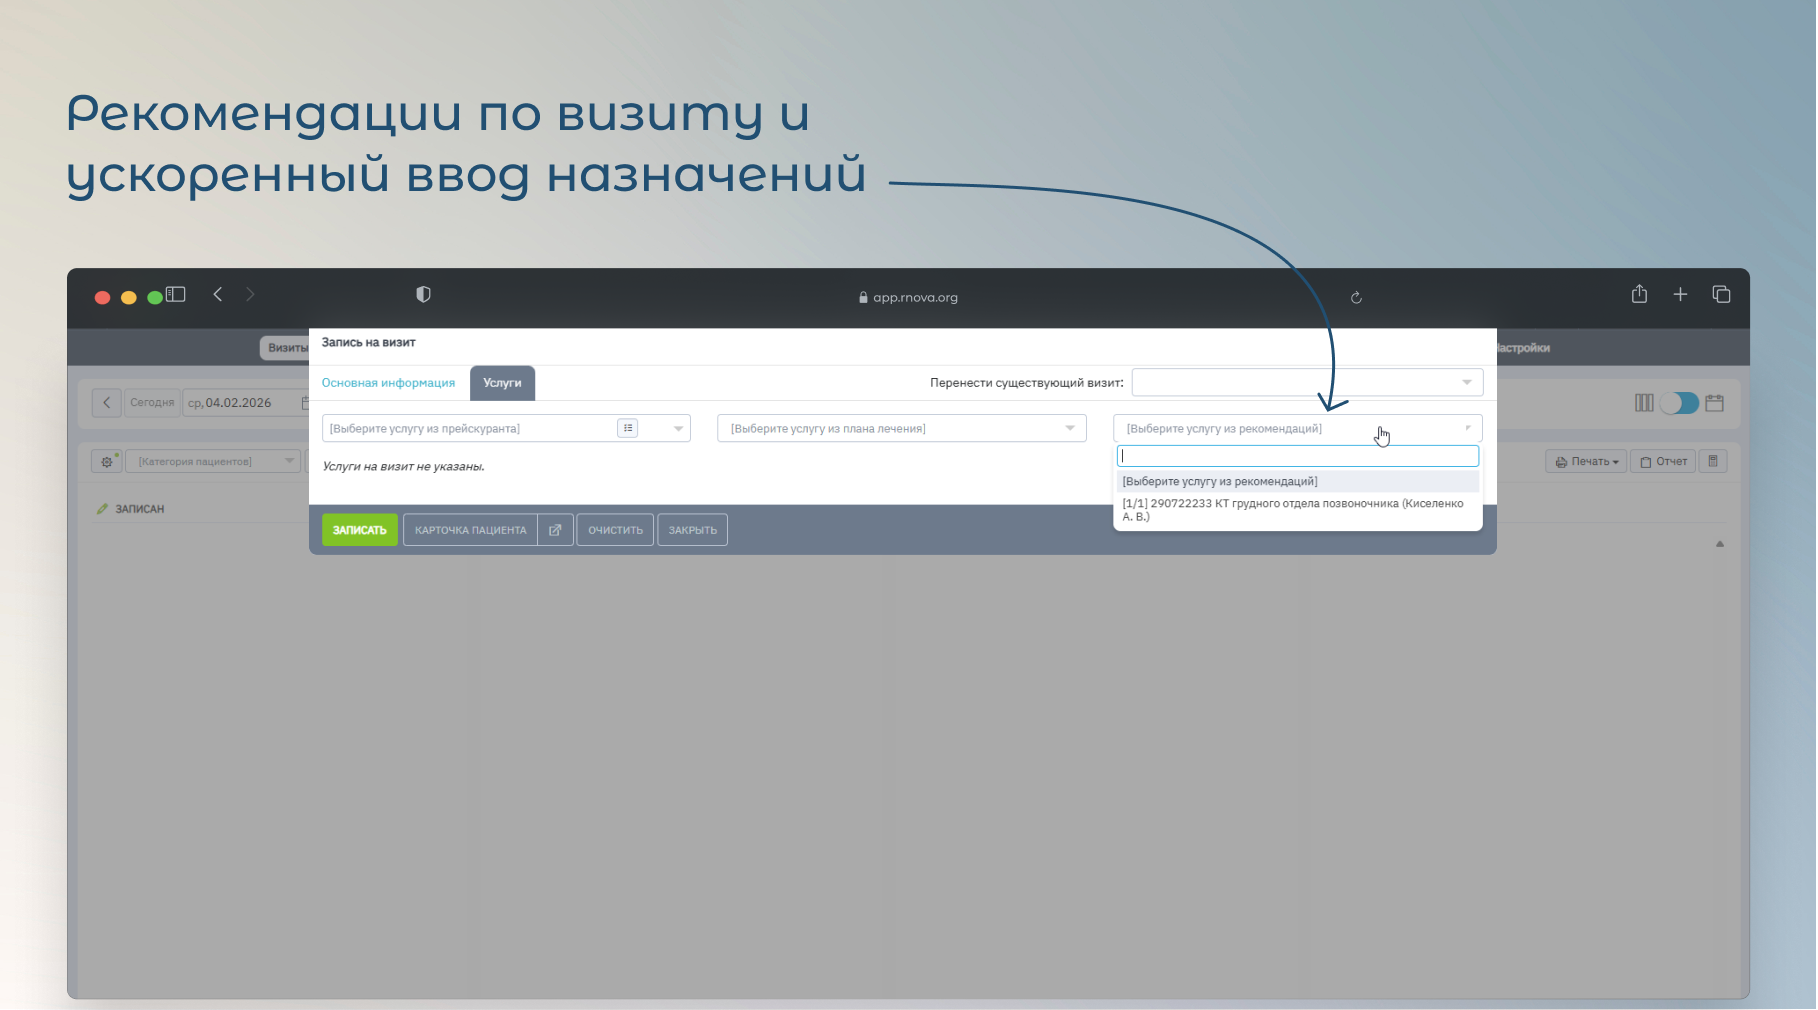Click the Safari share icon
This screenshot has height=1010, width=1818.
click(x=1639, y=295)
